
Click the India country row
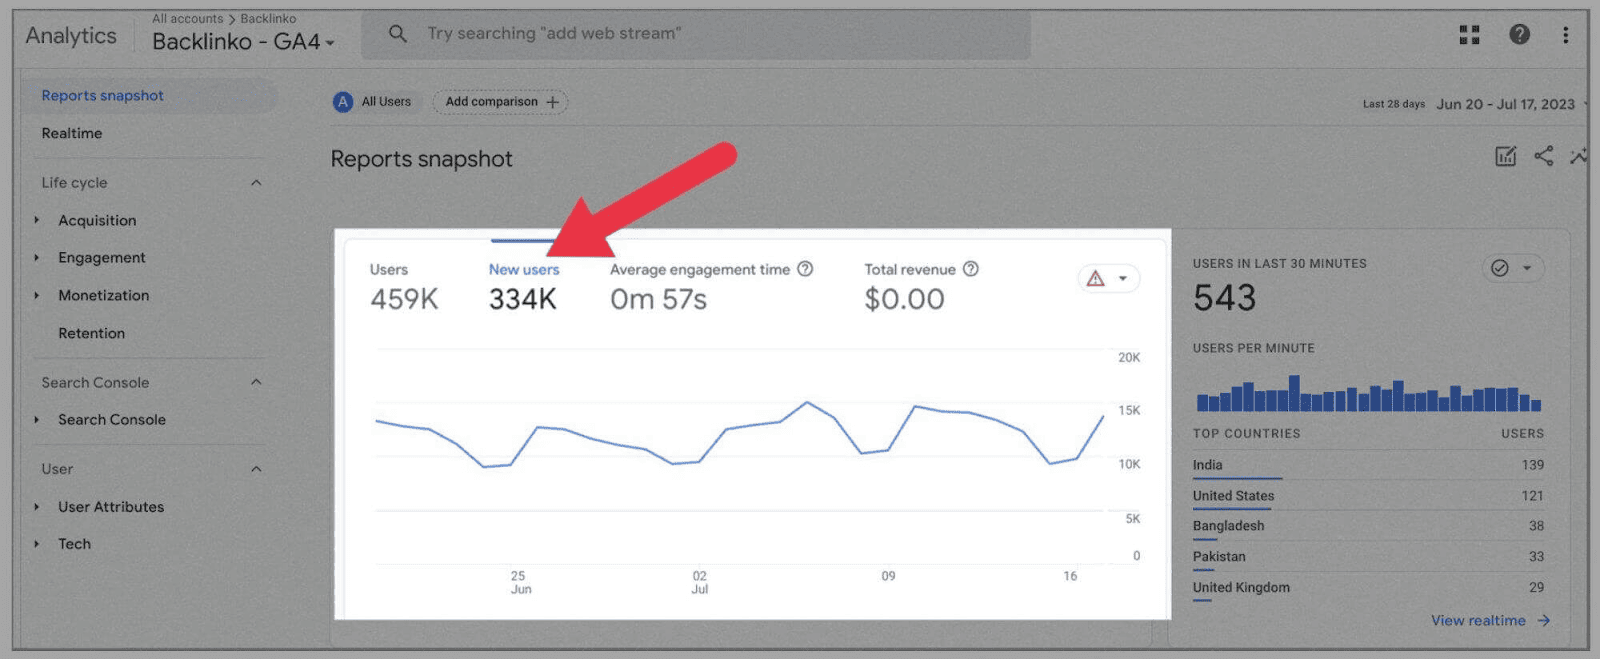click(x=1368, y=466)
